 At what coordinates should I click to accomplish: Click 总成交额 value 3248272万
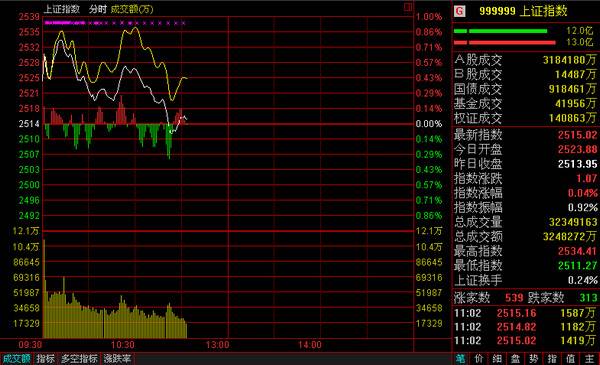point(570,237)
